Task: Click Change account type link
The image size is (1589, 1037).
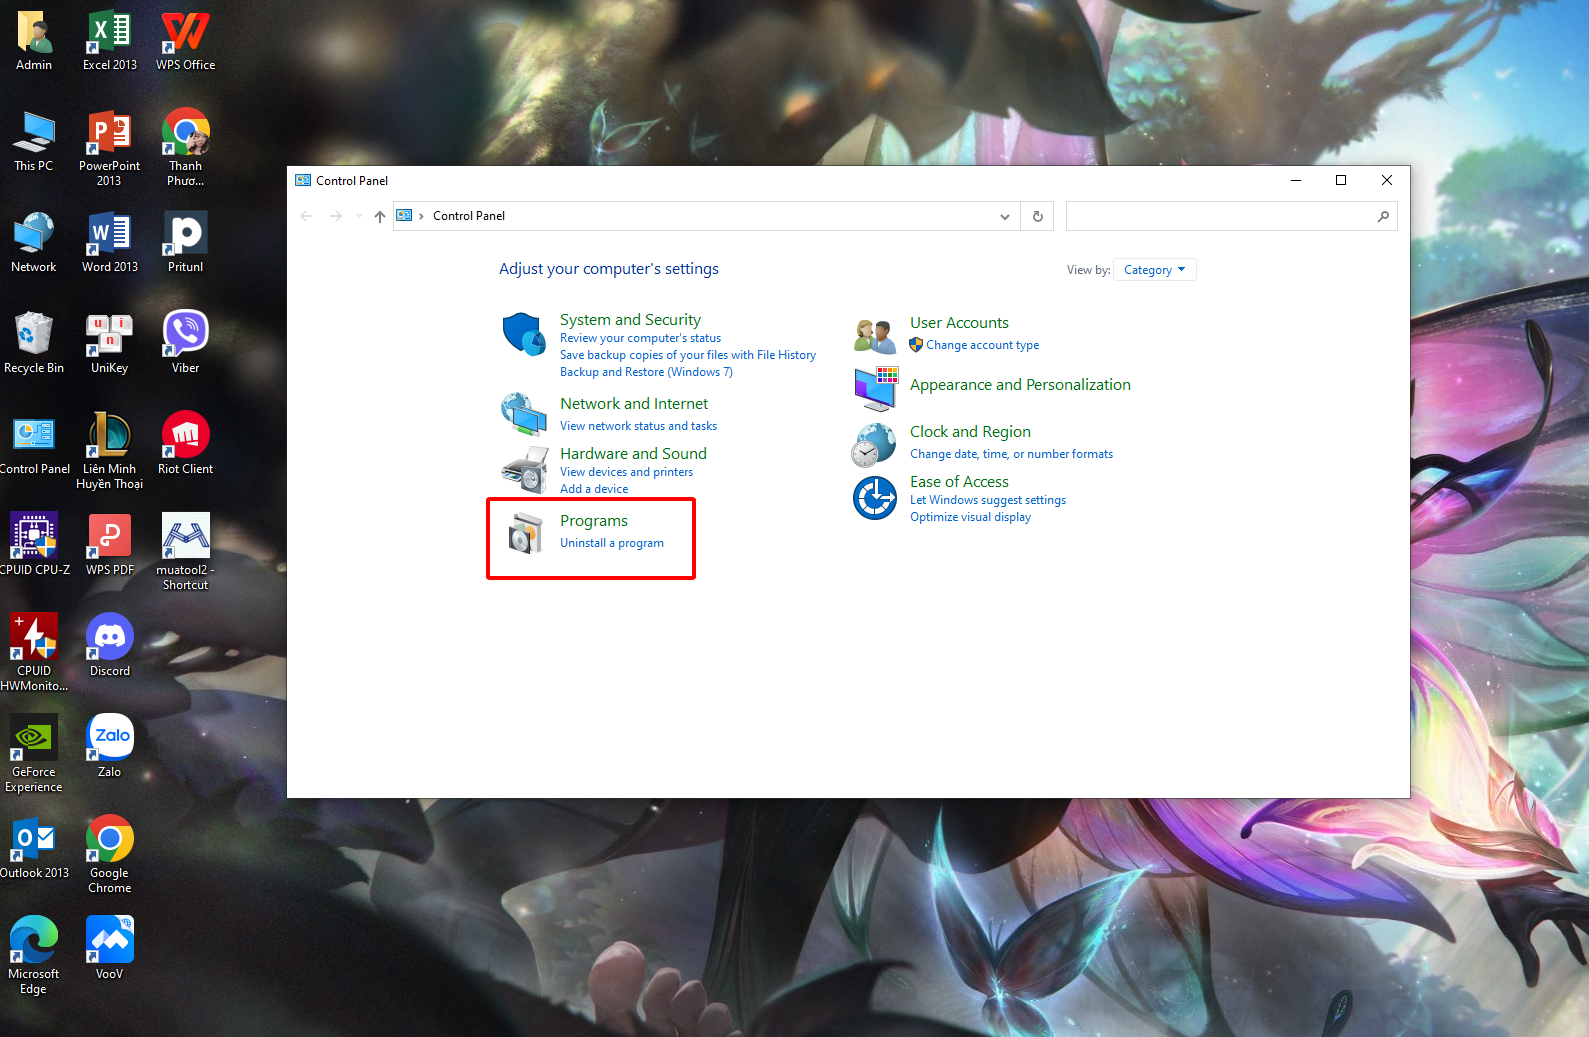Action: tap(982, 345)
